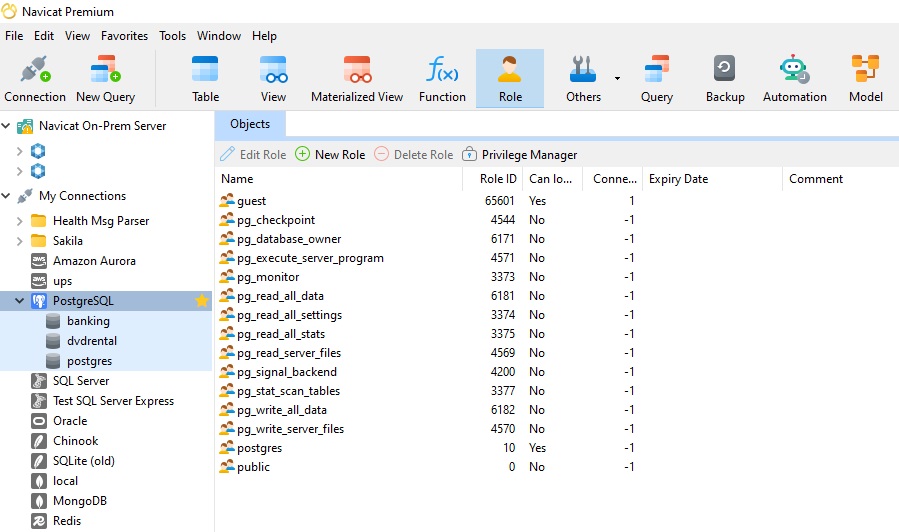Open the Function objects list

[x=442, y=79]
